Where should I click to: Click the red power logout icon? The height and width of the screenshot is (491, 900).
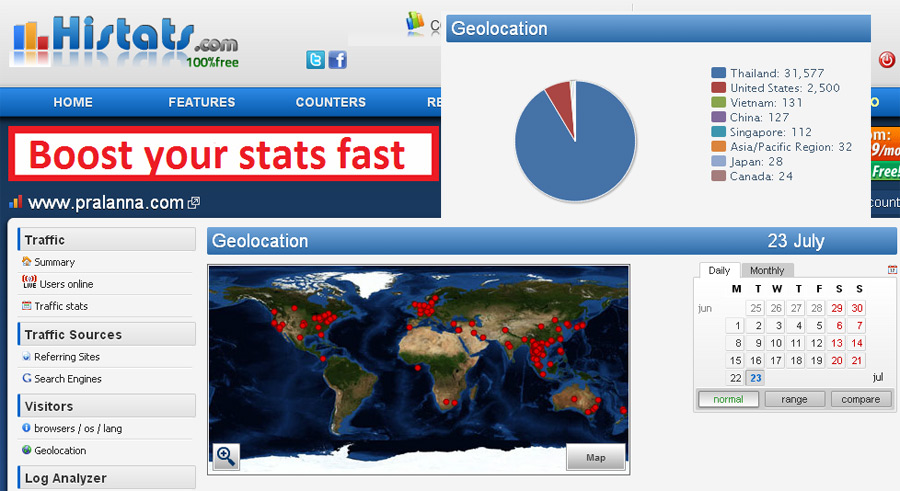[x=887, y=59]
